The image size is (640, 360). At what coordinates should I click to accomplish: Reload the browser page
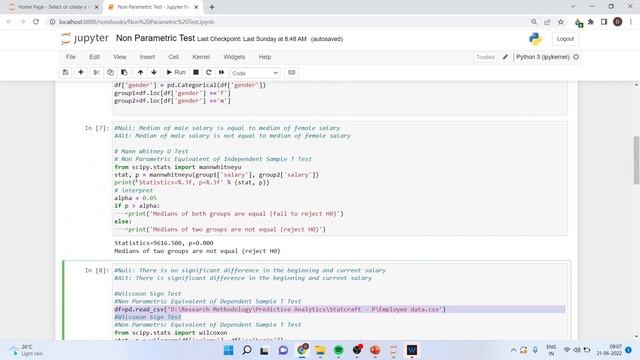[x=36, y=22]
